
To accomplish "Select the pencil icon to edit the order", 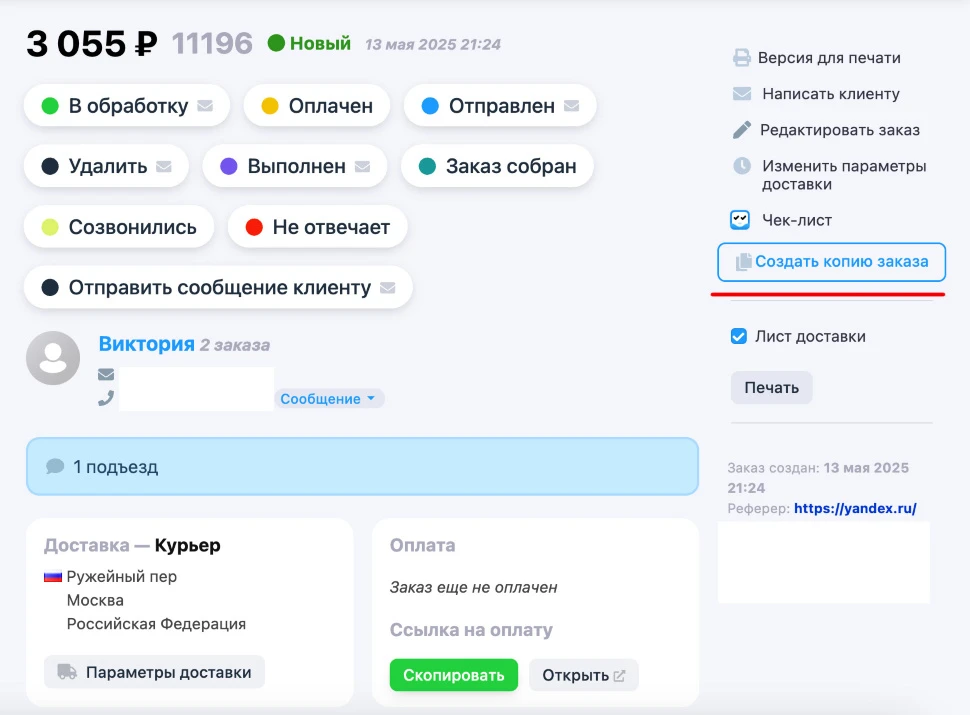I will pos(740,130).
